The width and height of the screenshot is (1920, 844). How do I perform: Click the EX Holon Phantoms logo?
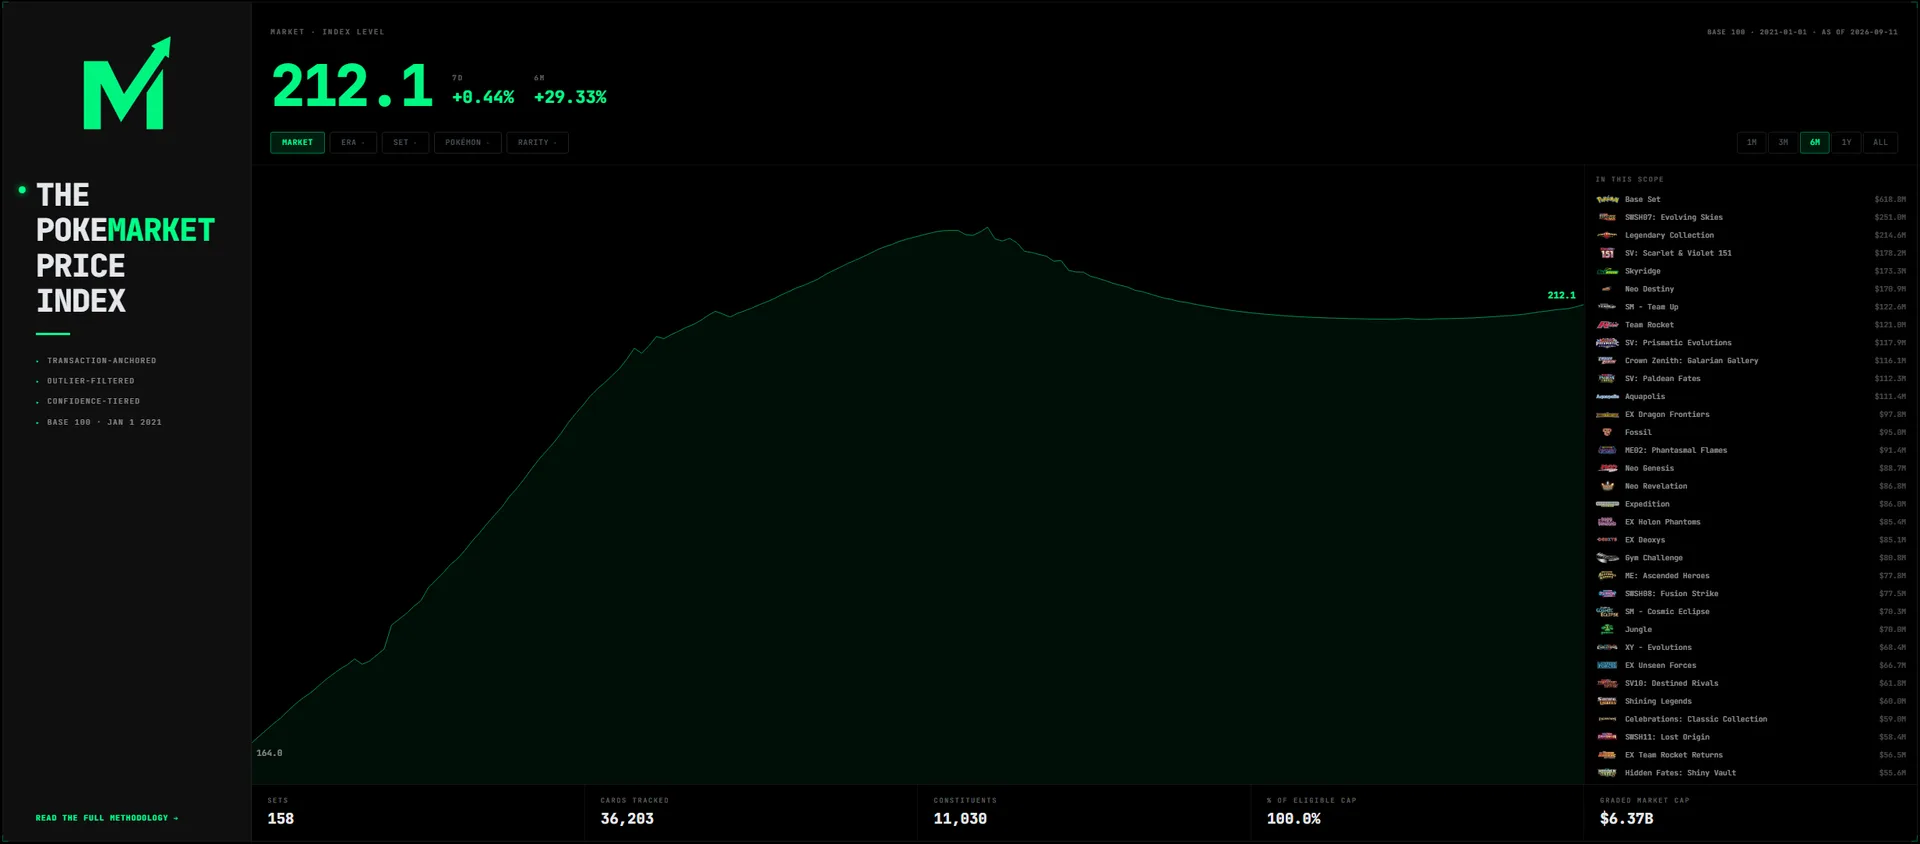pyautogui.click(x=1607, y=523)
